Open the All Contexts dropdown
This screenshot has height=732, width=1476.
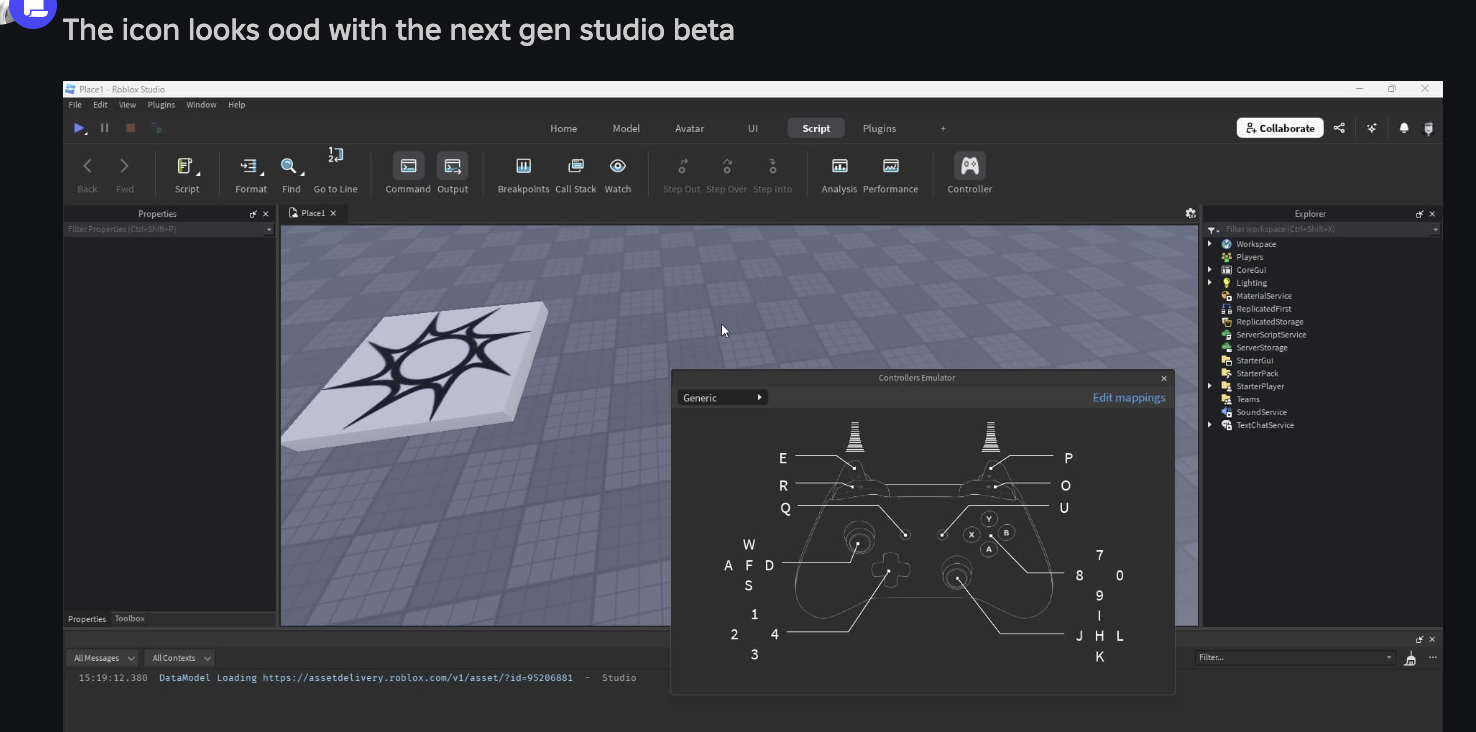[x=180, y=658]
